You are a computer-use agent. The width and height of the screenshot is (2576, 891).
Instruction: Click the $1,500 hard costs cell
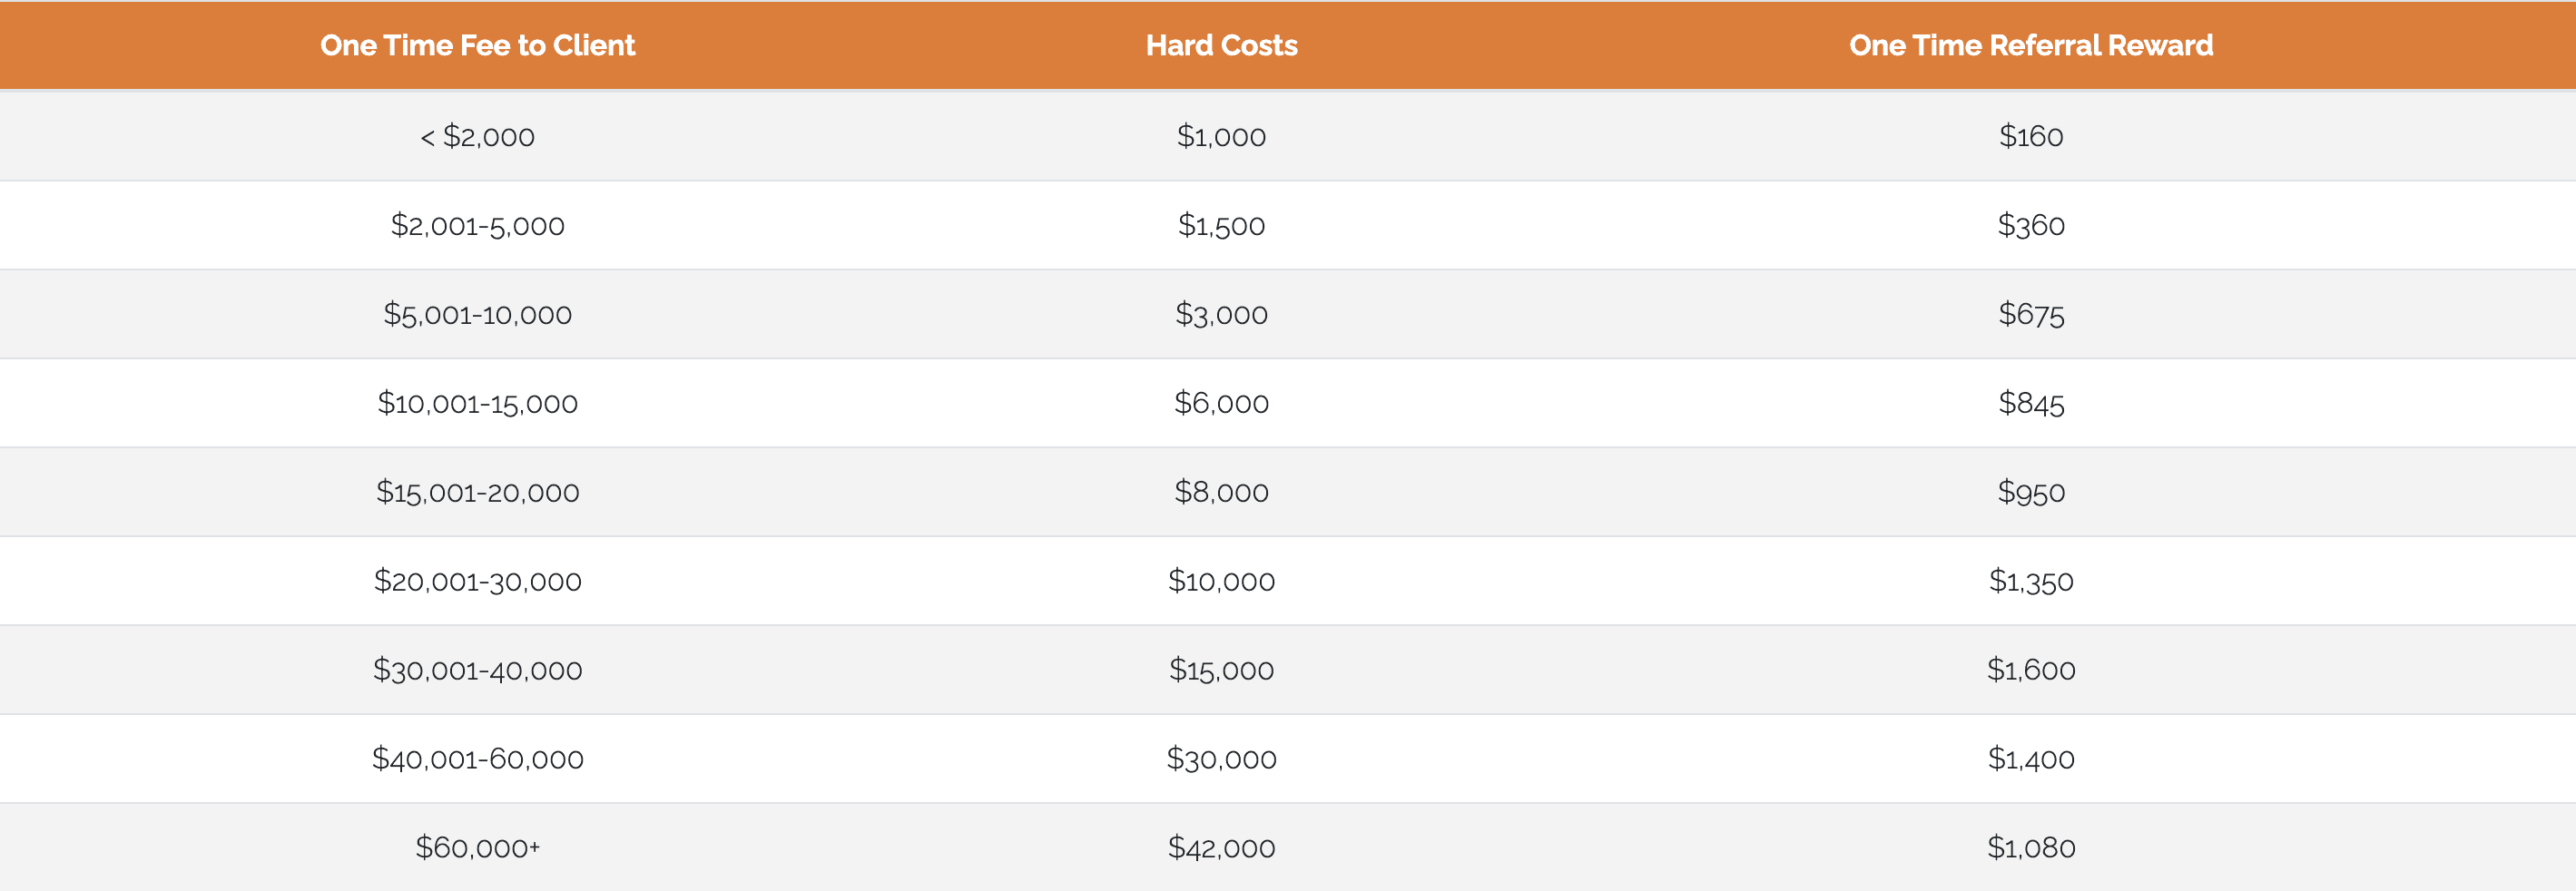tap(1221, 225)
